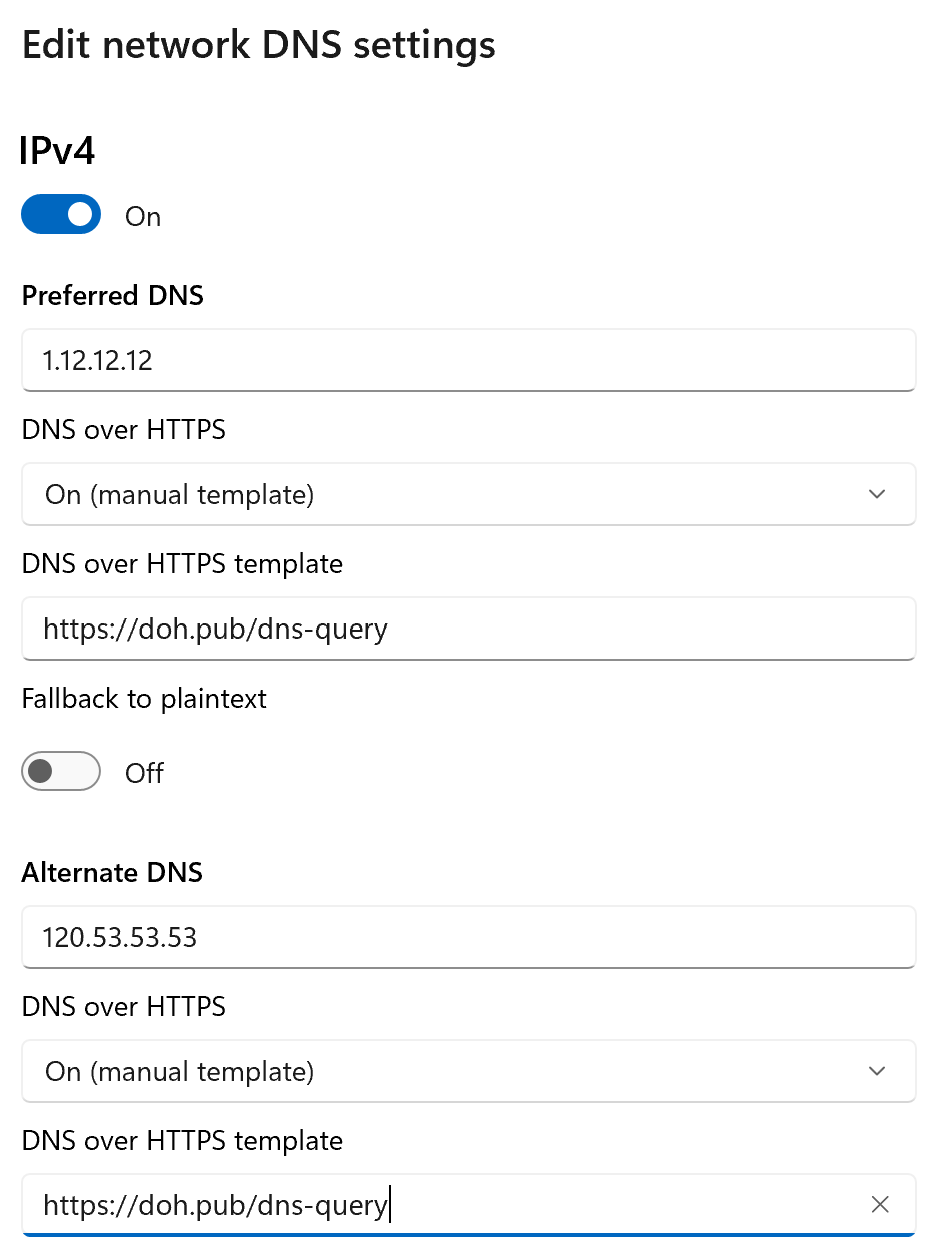Open the Preferred DNS over HTTPS dropdown

click(x=468, y=494)
